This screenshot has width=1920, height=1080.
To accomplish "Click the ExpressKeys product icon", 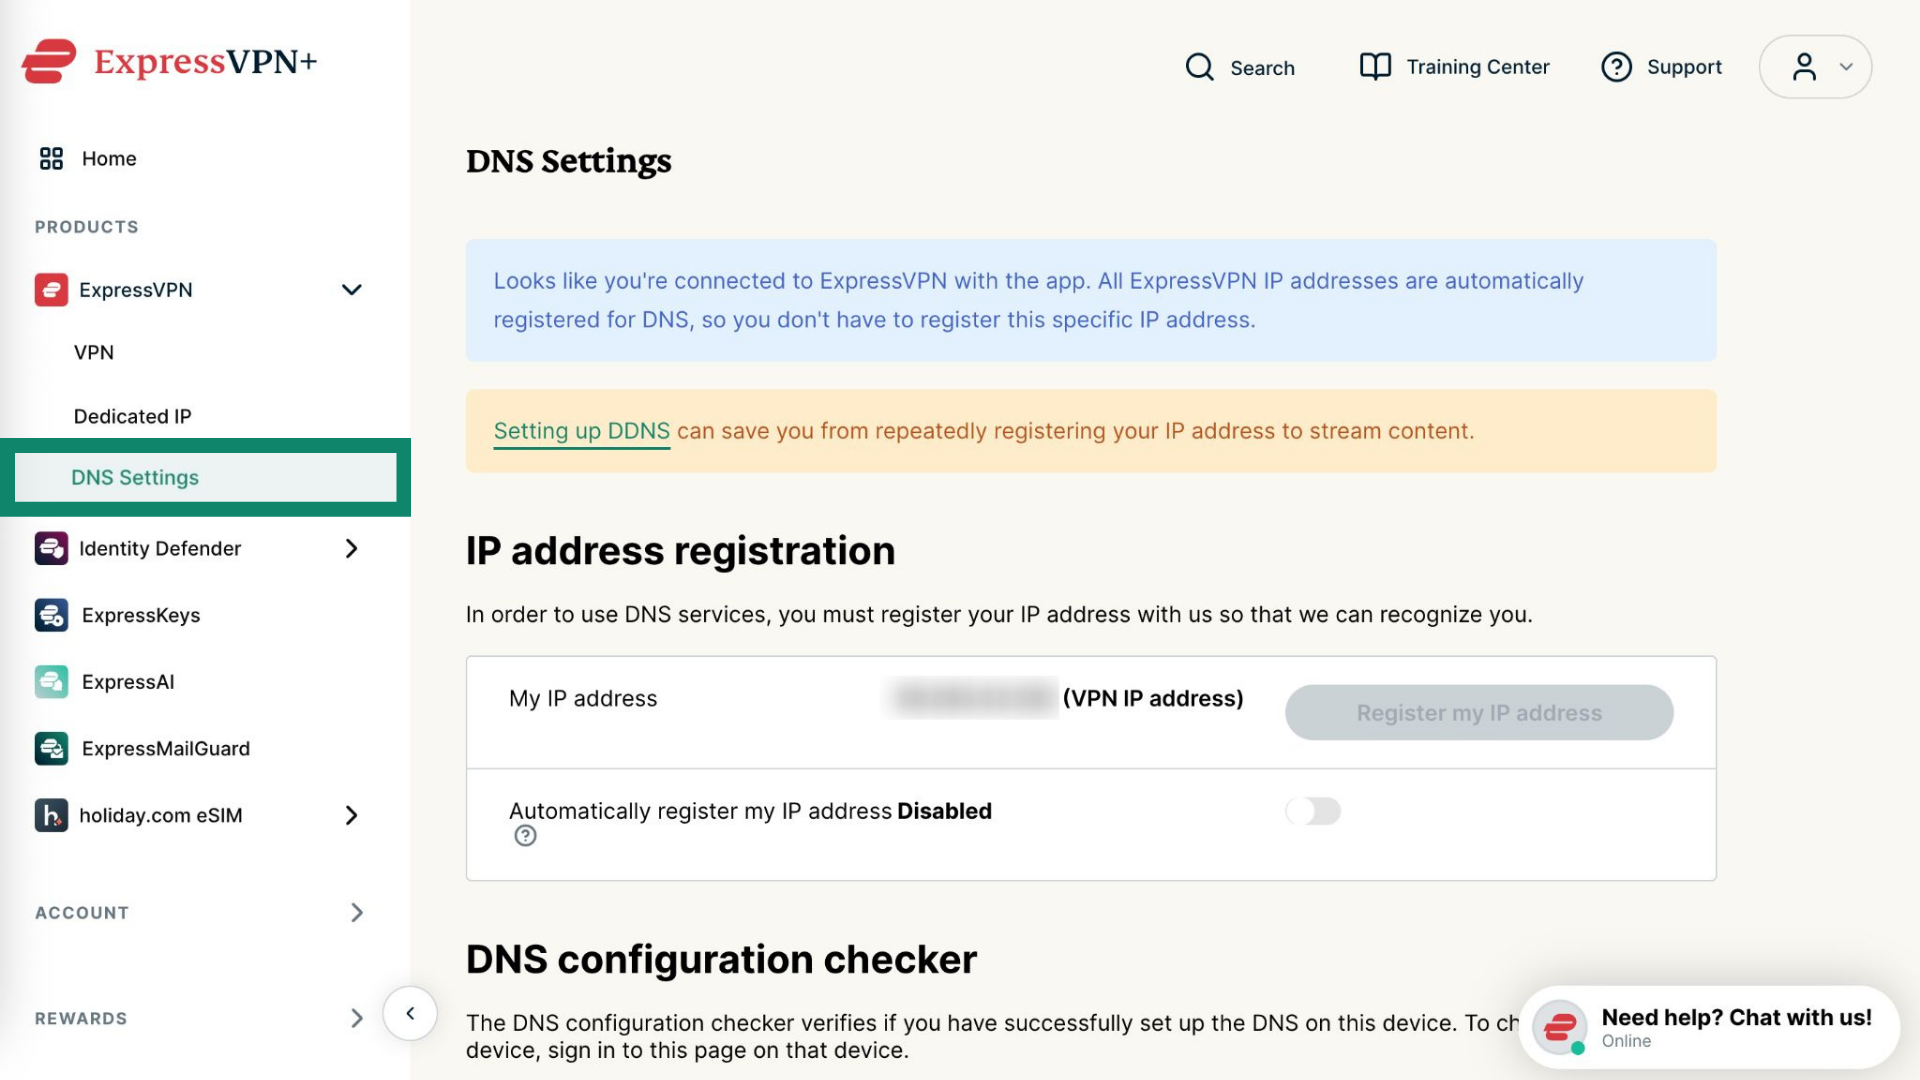I will tap(51, 615).
